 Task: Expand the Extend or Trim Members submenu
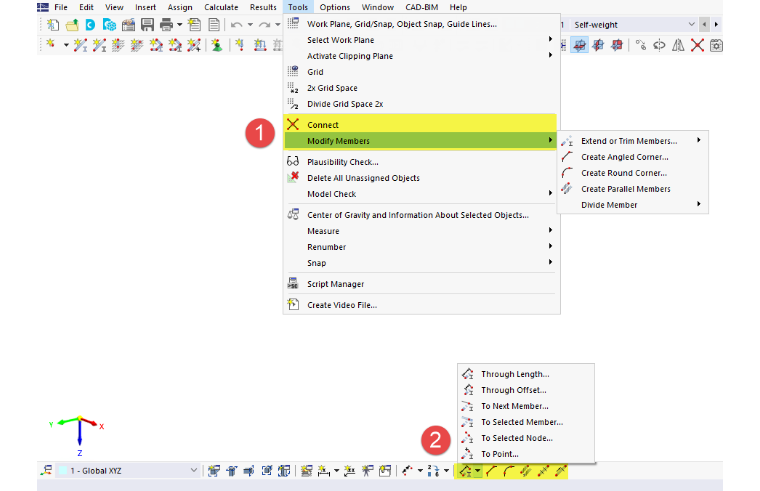coord(632,141)
